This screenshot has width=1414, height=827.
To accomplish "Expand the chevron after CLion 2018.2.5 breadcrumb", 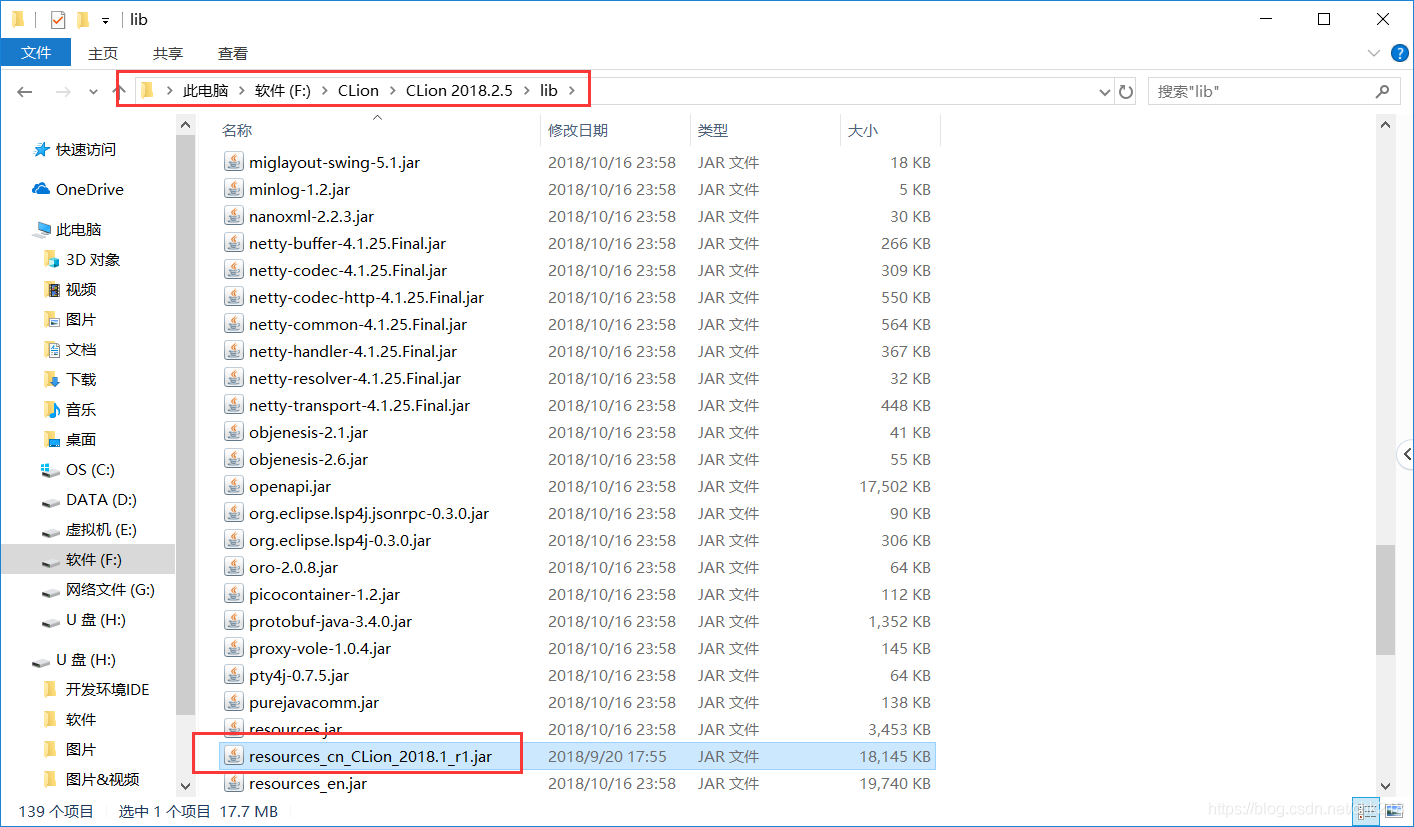I will pos(525,91).
